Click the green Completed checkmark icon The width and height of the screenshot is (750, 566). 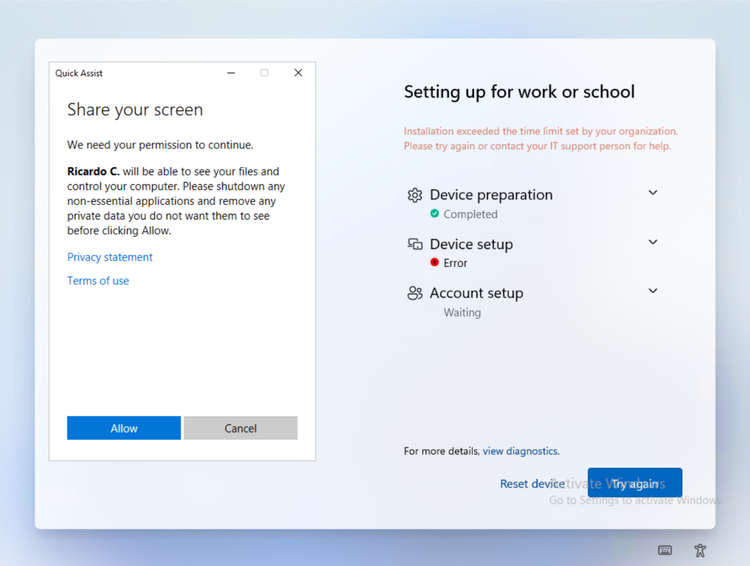pyautogui.click(x=434, y=213)
